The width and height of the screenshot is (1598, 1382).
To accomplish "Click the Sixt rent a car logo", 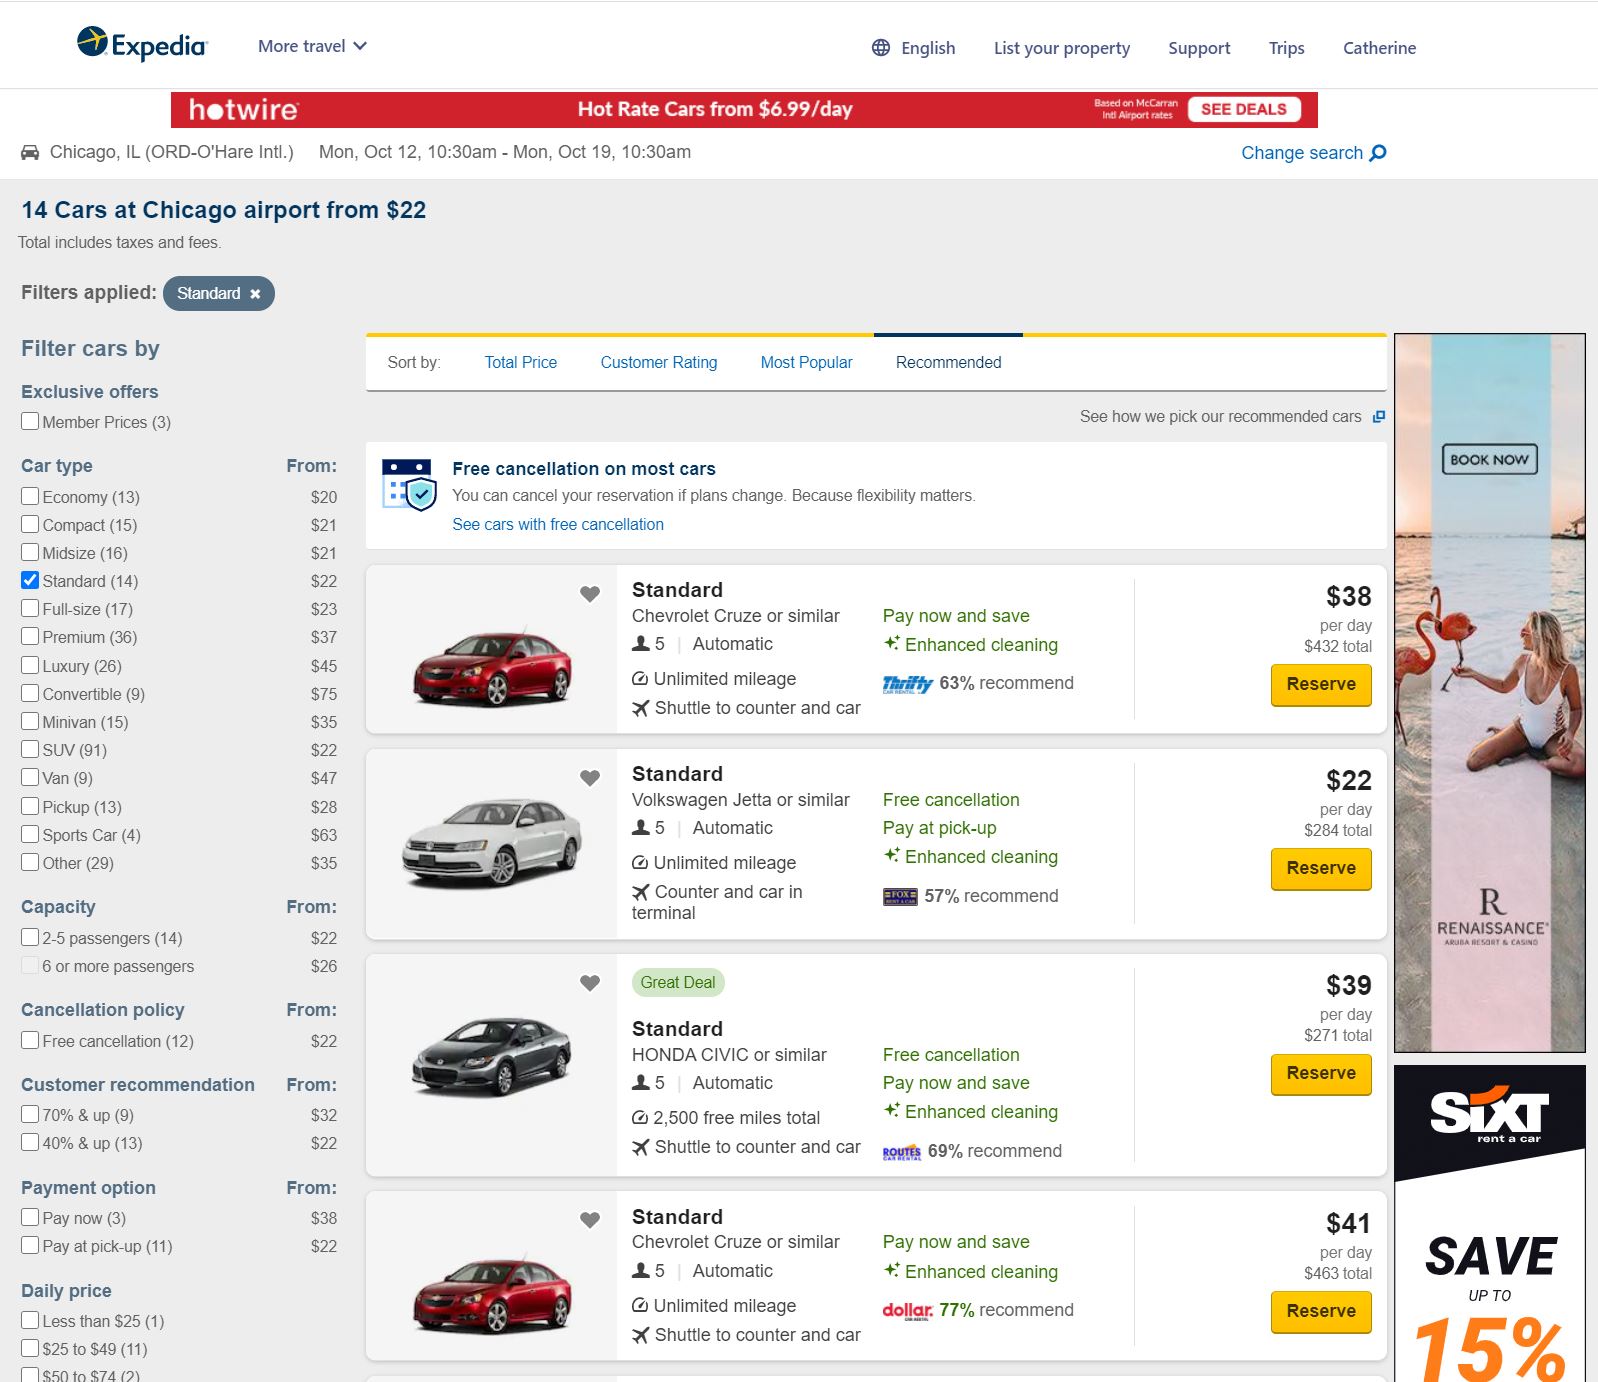I will pyautogui.click(x=1489, y=1114).
